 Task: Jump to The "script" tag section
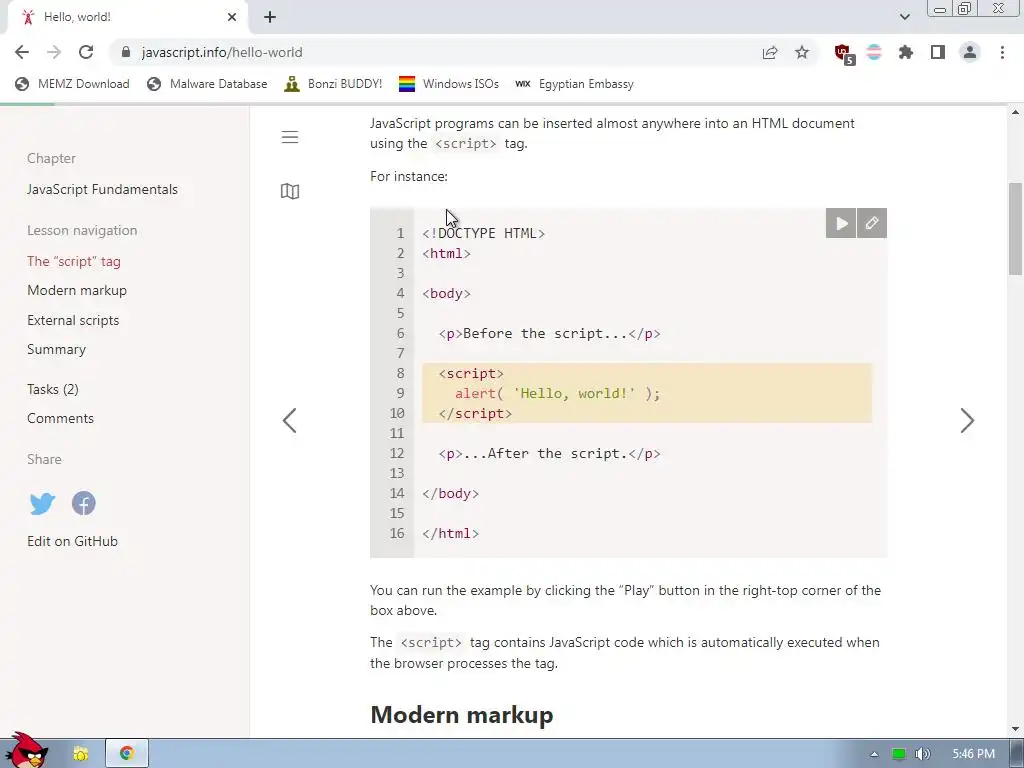[x=74, y=261]
